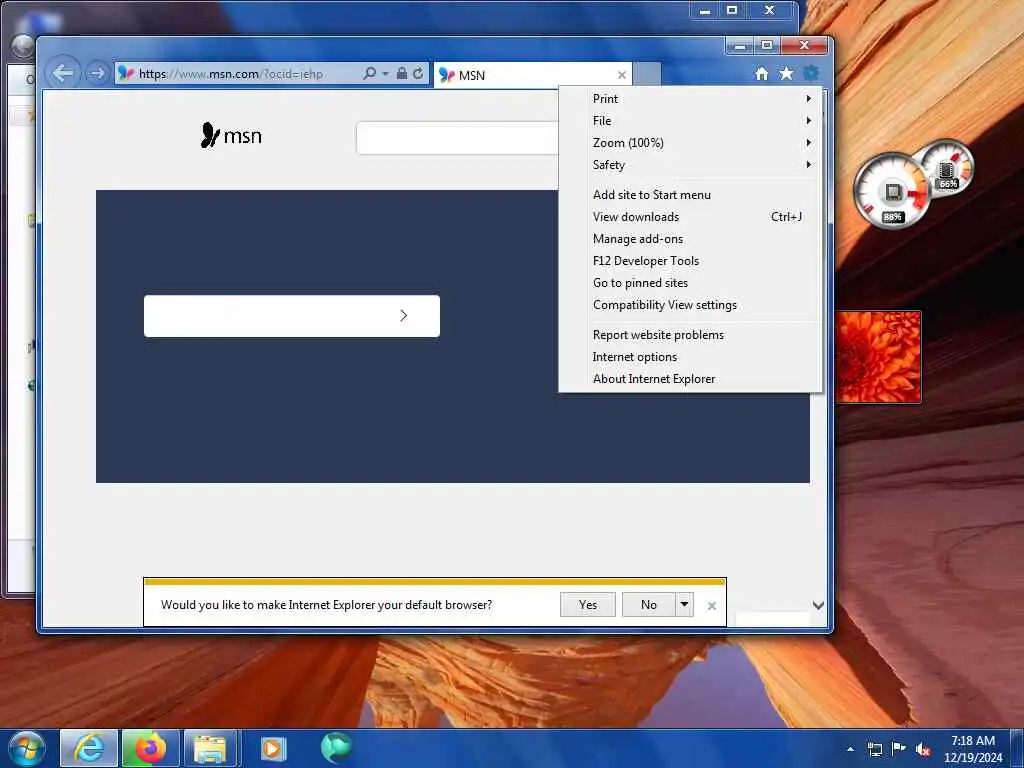Select the MSN tab
1024x768 pixels.
click(532, 75)
